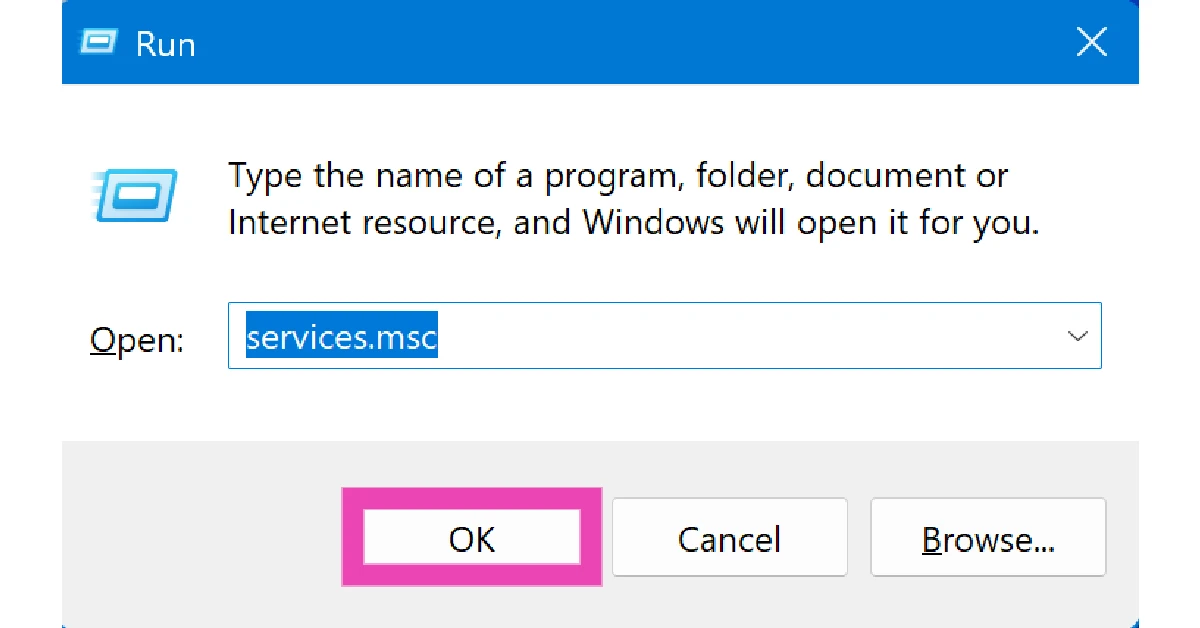This screenshot has height=628, width=1200.
Task: Click the blue title bar of the Run window
Action: coord(600,42)
